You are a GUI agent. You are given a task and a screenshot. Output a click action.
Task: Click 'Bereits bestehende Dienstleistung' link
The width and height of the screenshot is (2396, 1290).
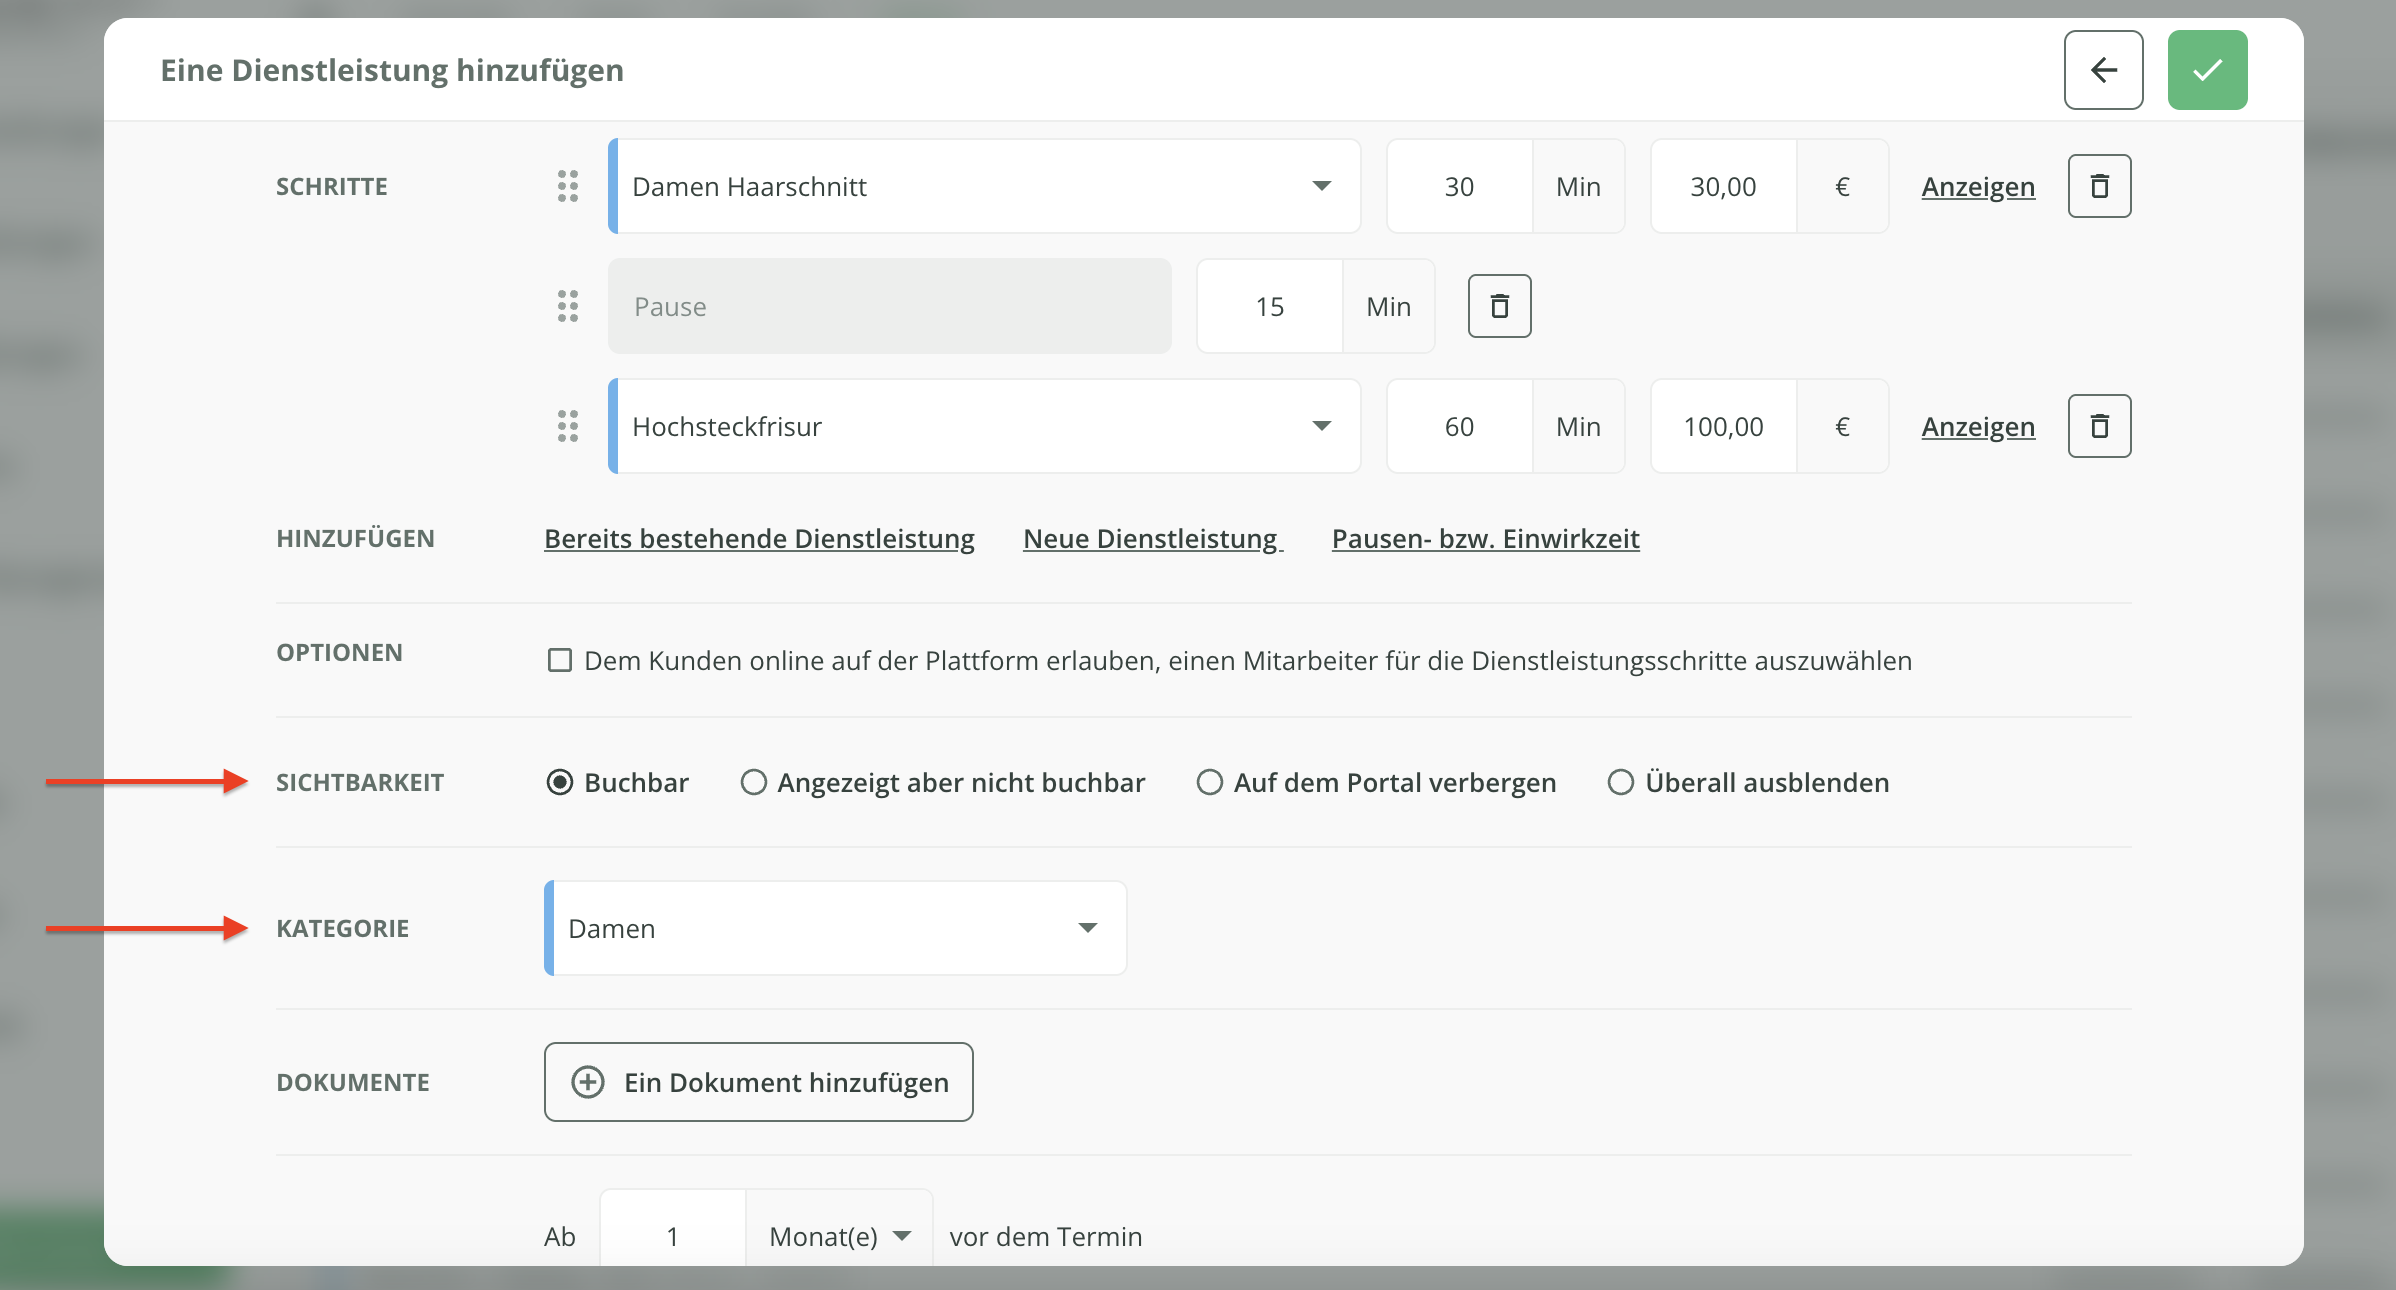click(x=759, y=539)
